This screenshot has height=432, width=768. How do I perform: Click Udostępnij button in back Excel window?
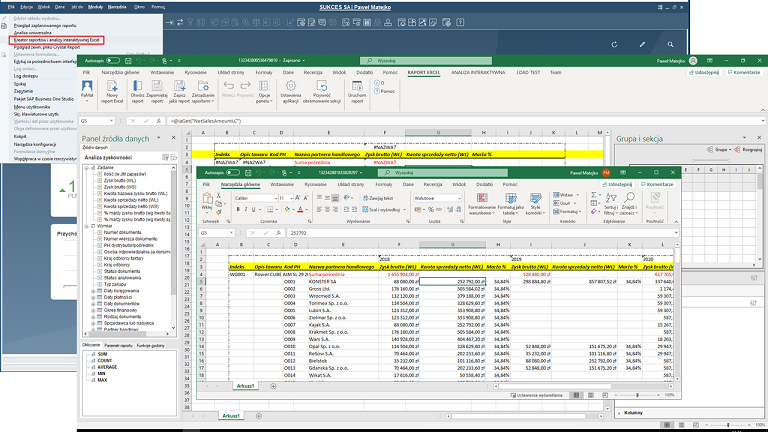[704, 72]
